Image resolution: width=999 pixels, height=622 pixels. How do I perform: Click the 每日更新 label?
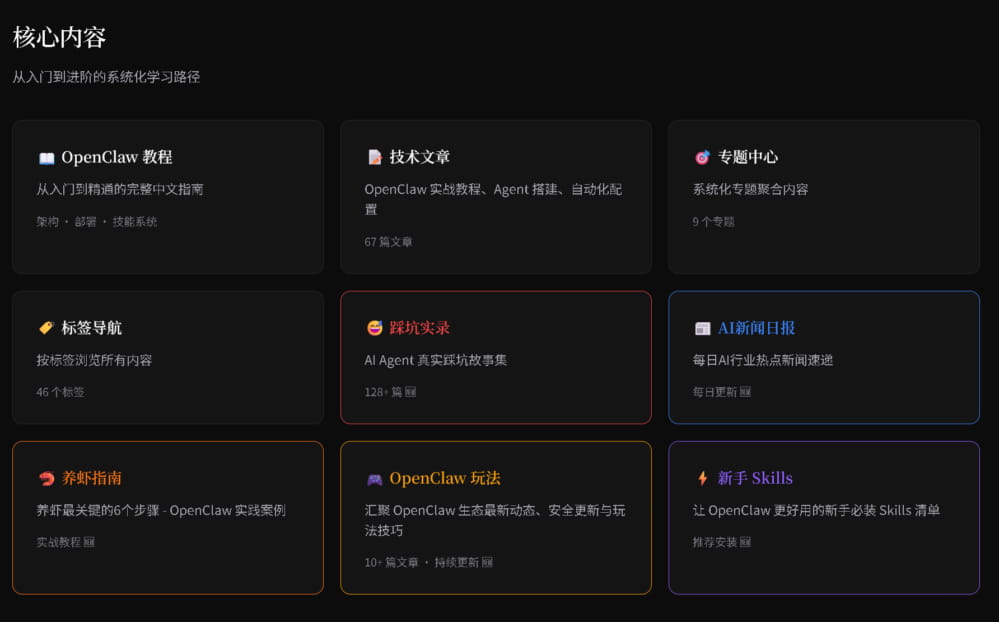[x=714, y=392]
